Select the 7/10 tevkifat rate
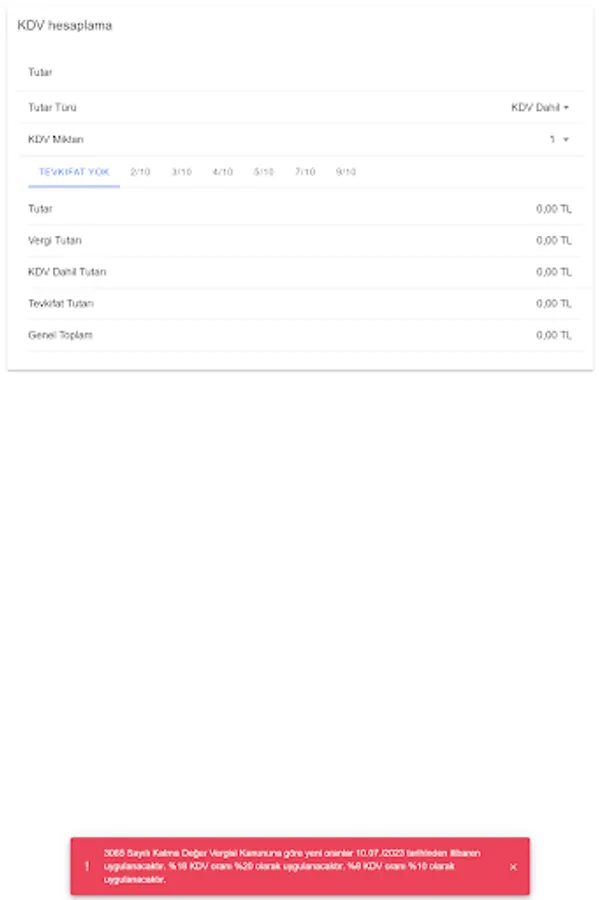Image resolution: width=599 pixels, height=900 pixels. [x=303, y=172]
